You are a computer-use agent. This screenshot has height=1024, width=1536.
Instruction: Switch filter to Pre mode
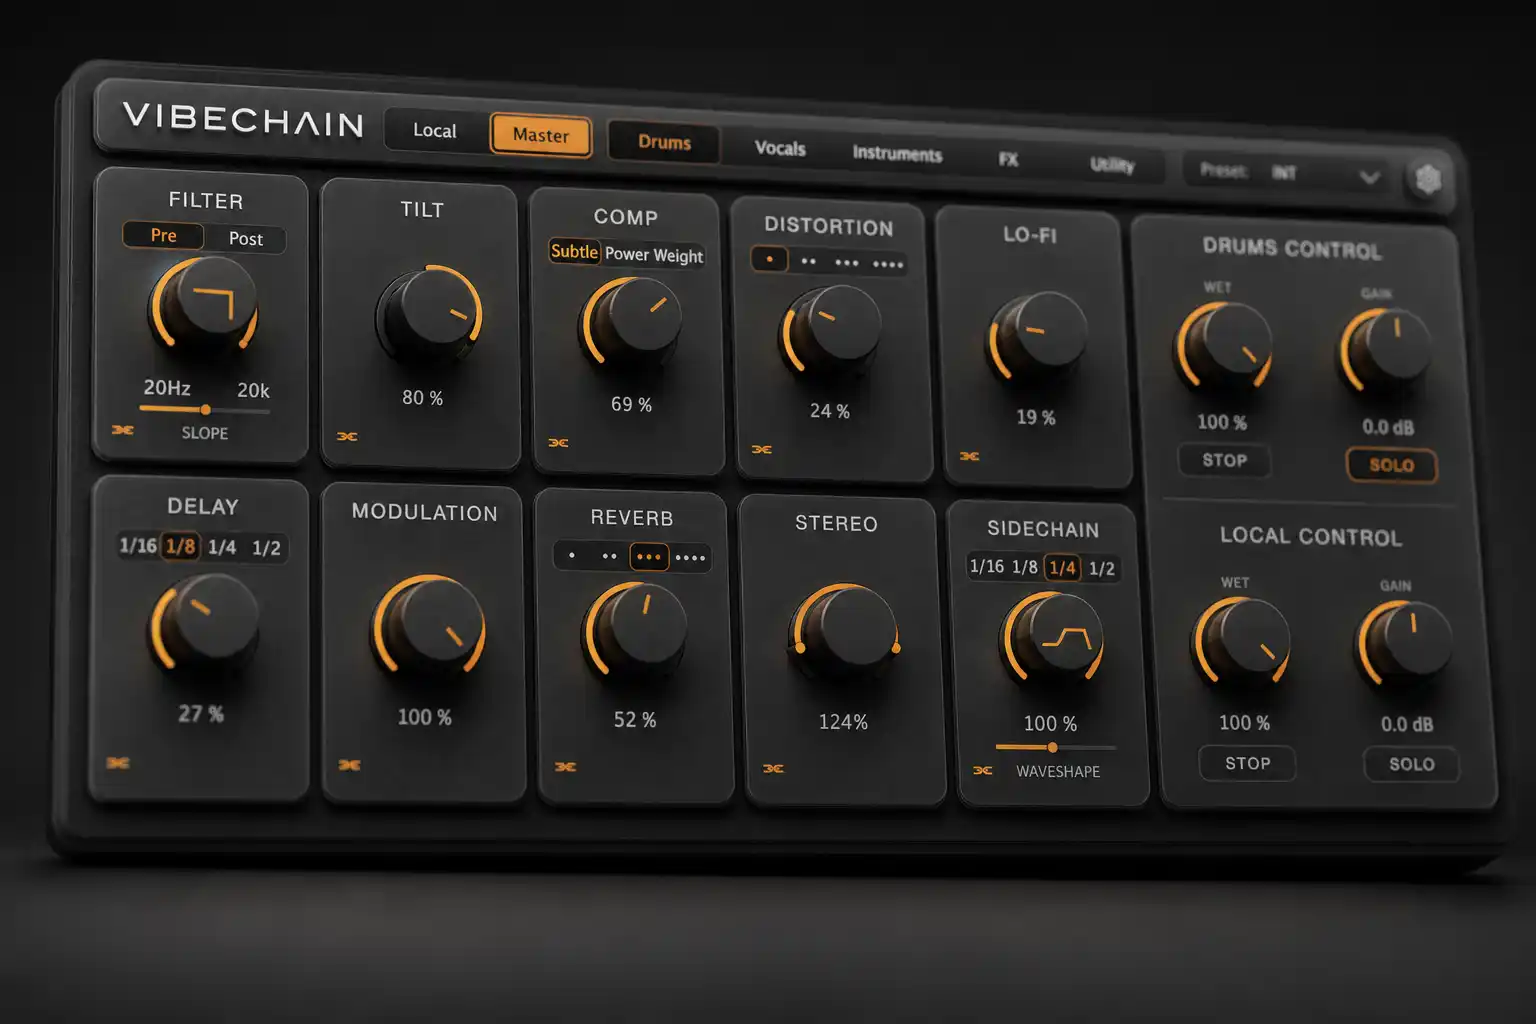163,235
